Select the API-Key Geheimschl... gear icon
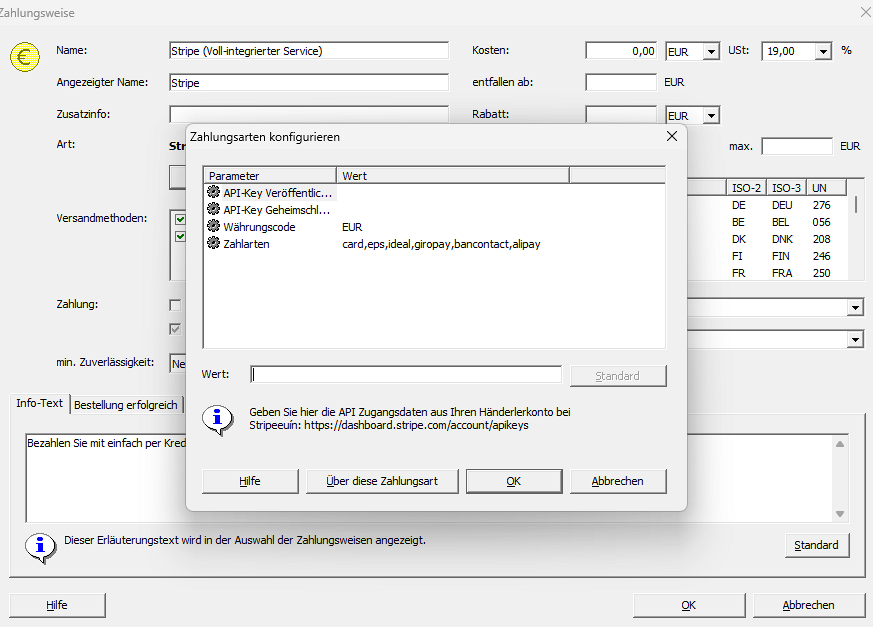The width and height of the screenshot is (873, 627). [x=213, y=209]
